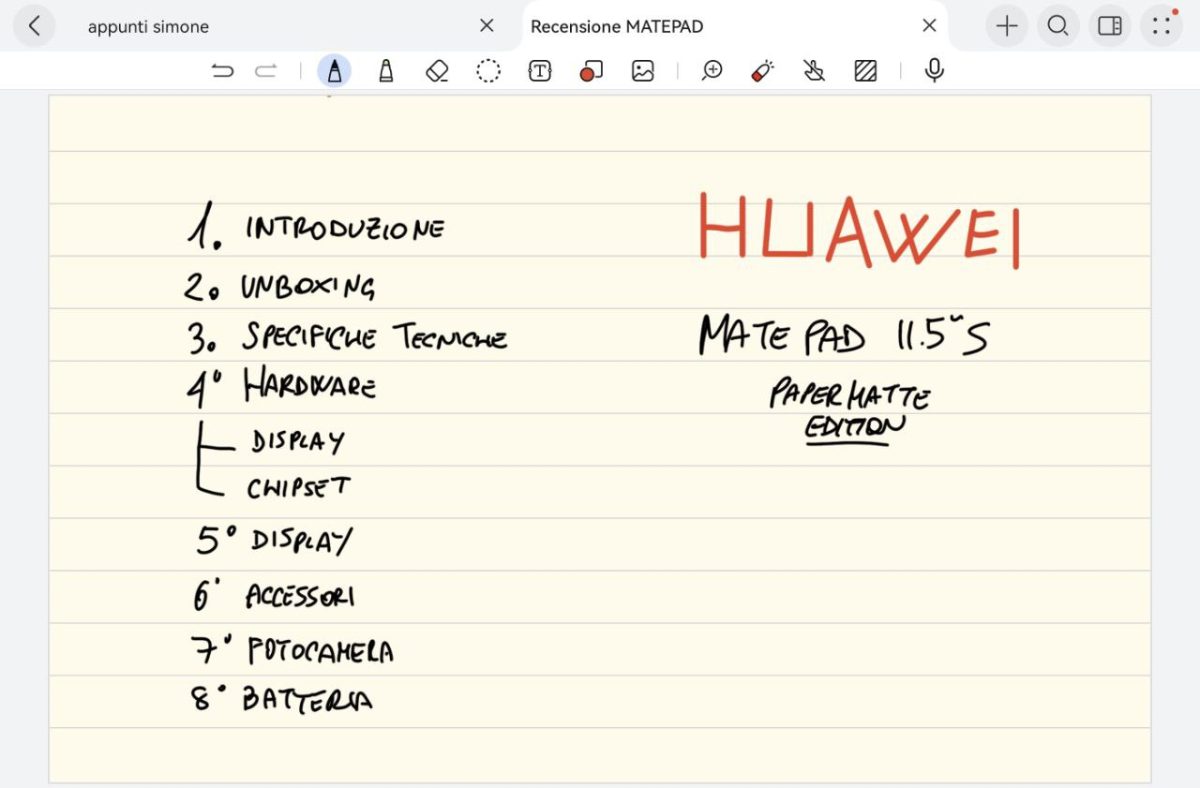Viewport: 1200px width, 788px height.
Task: Tap the 'CHIPSET' sub-item handwriting
Action: [x=298, y=487]
